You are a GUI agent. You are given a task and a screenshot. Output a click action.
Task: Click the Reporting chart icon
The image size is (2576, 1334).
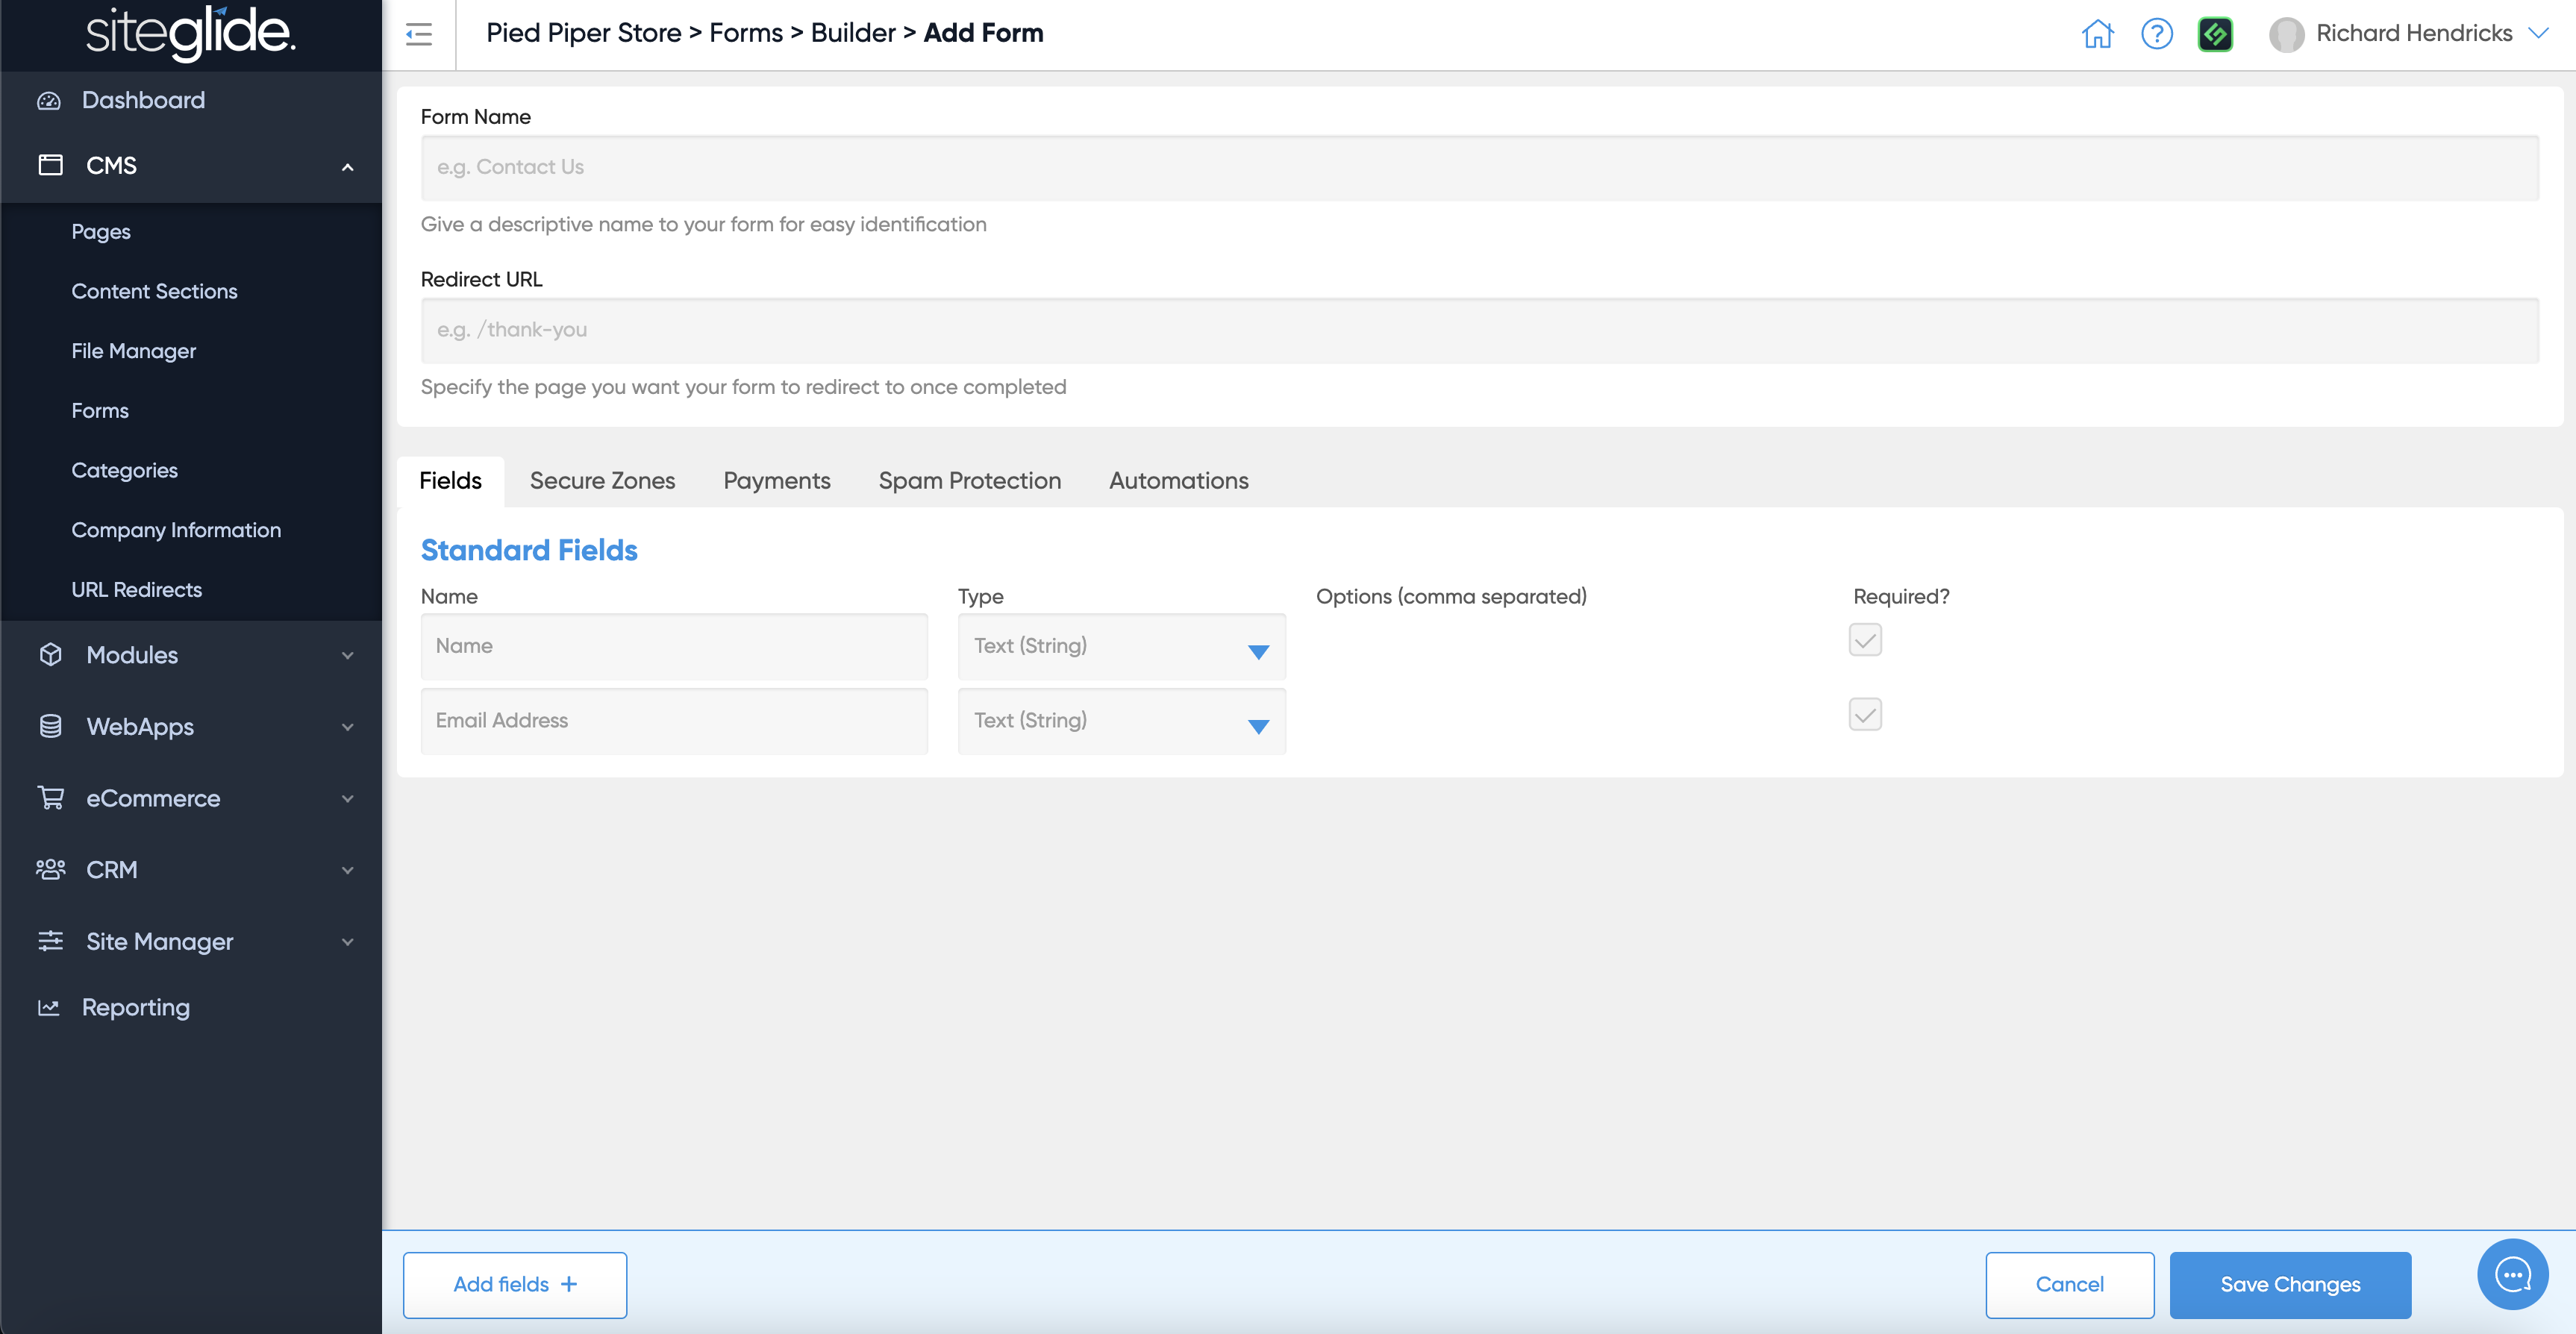point(49,1007)
